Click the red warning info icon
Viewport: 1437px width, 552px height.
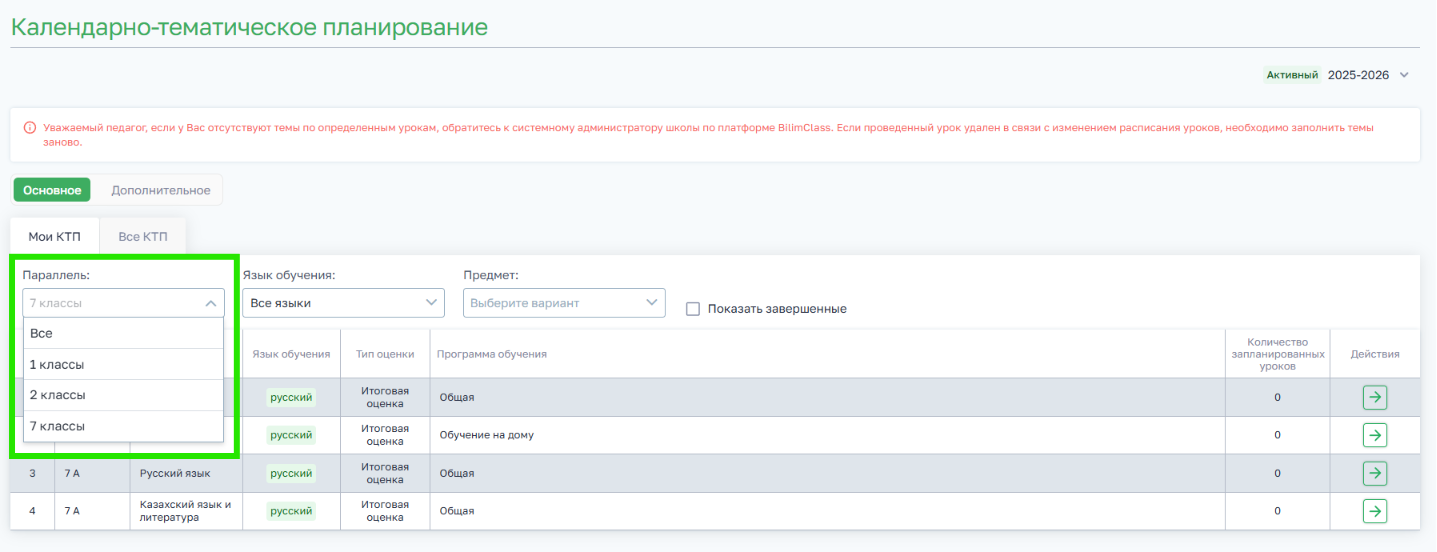pos(30,128)
